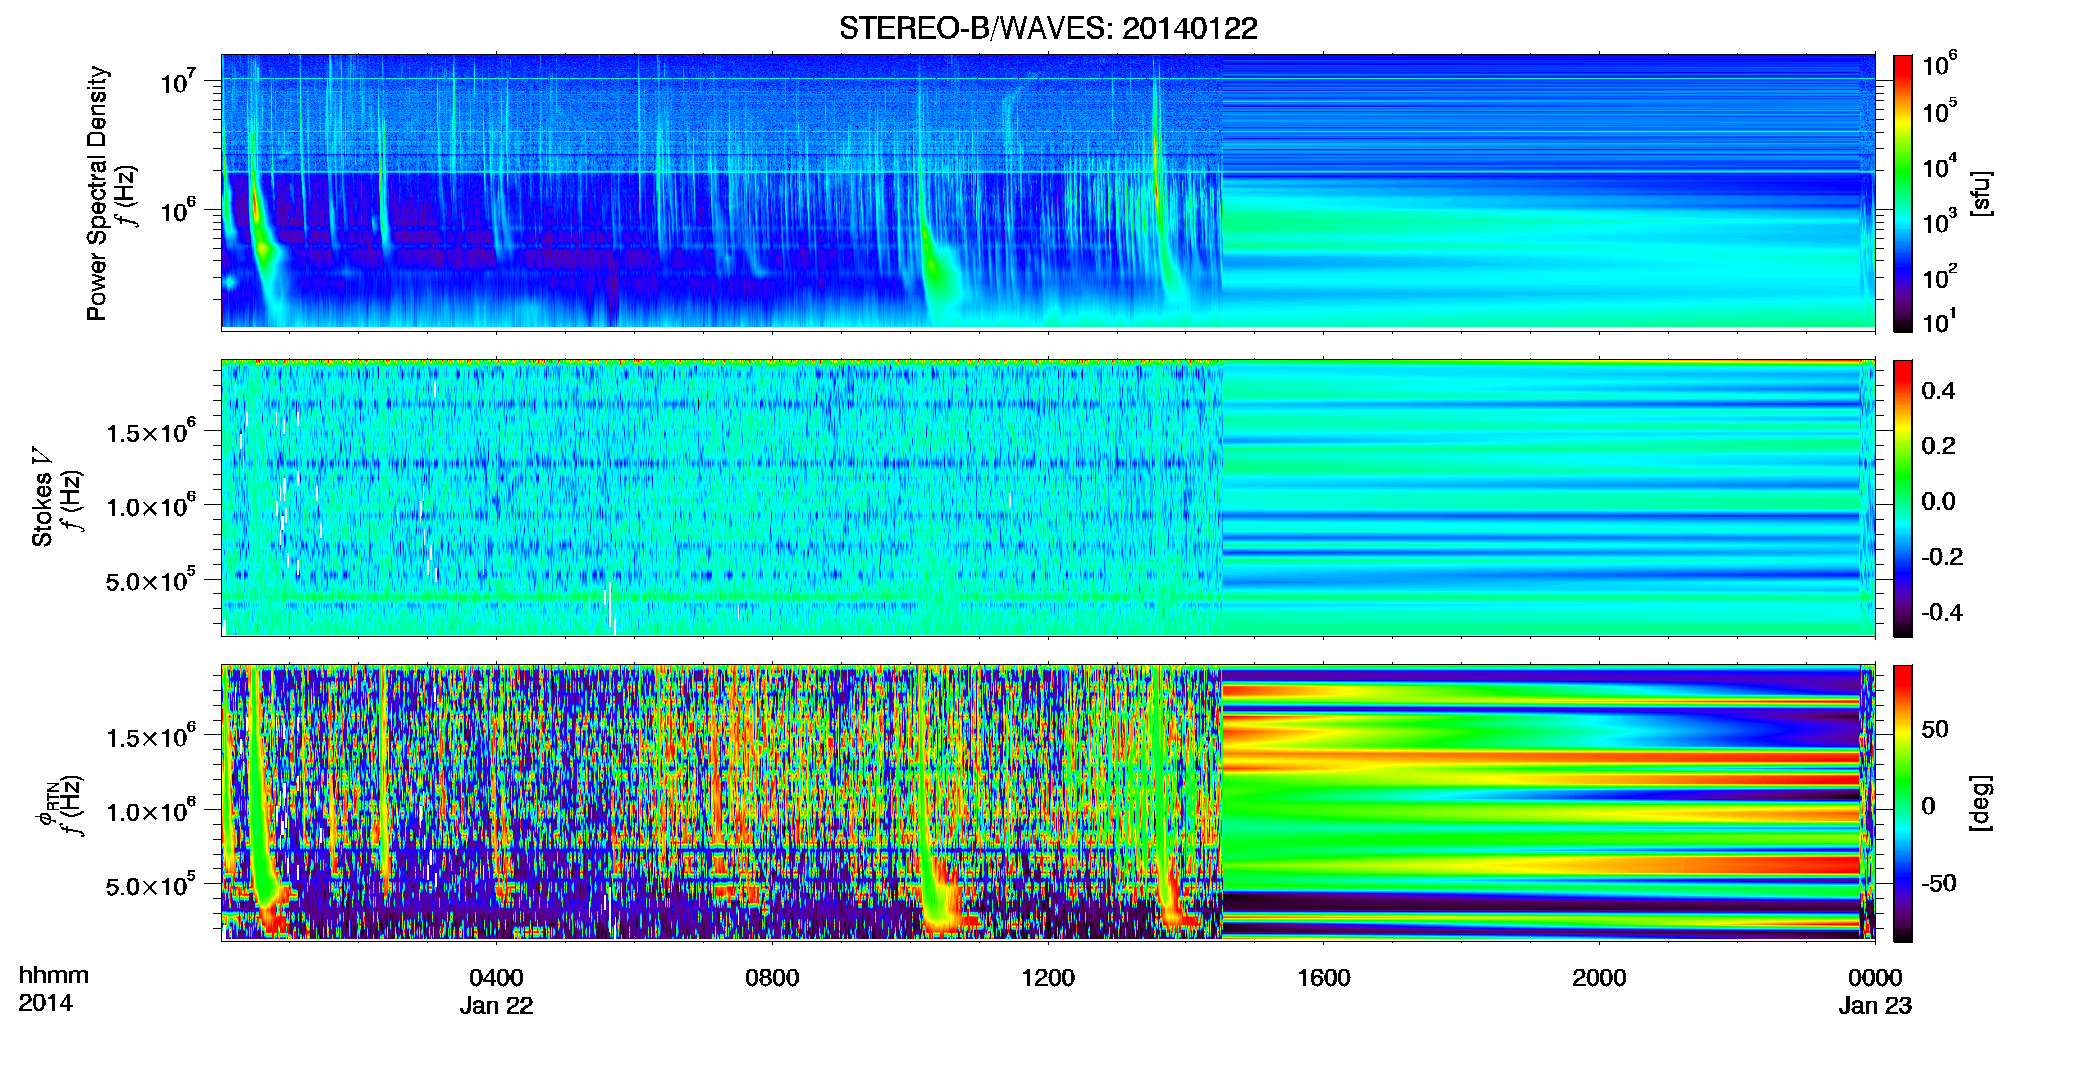Viewport: 2096px width, 1080px height.
Task: Click the Jan 23 date label
Action: [1875, 1006]
